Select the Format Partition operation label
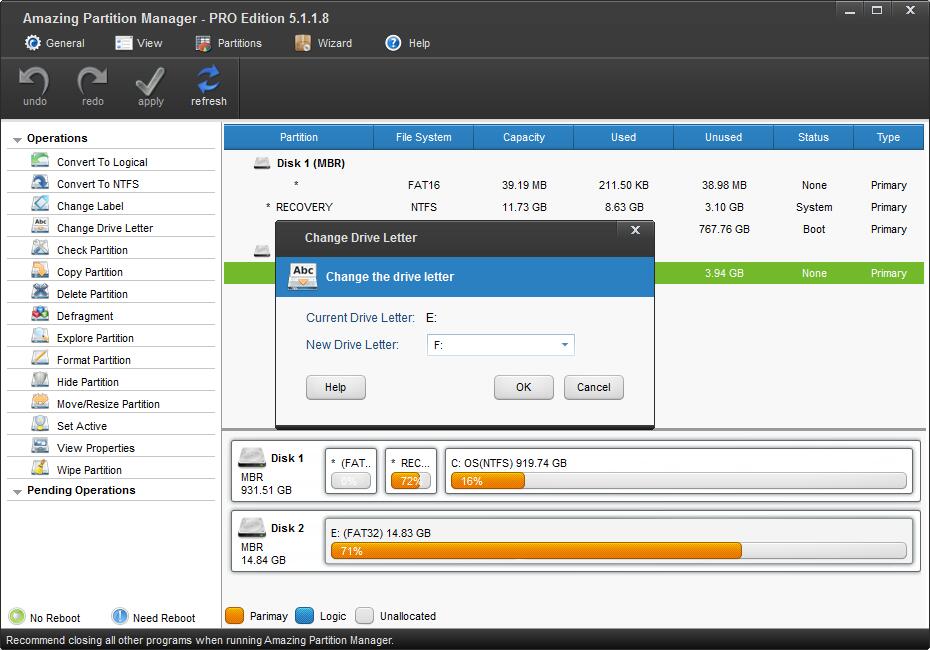This screenshot has height=650, width=930. pyautogui.click(x=94, y=360)
